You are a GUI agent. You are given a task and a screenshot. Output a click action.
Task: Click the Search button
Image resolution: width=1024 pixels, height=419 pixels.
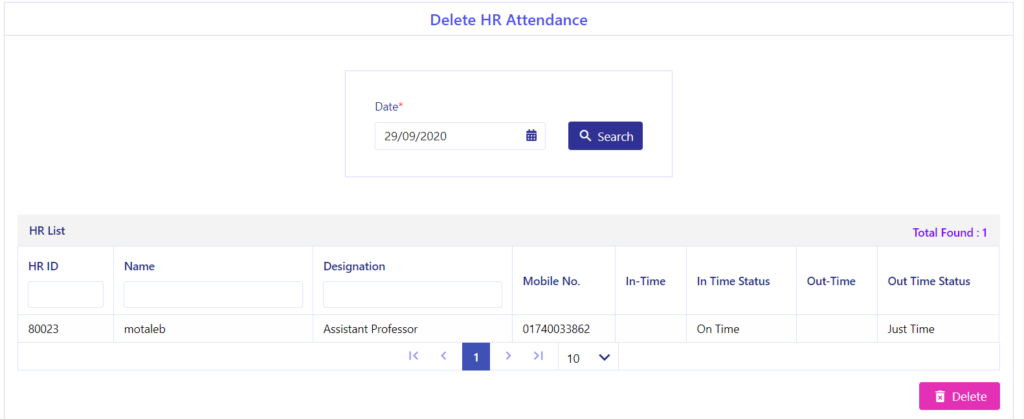point(605,136)
